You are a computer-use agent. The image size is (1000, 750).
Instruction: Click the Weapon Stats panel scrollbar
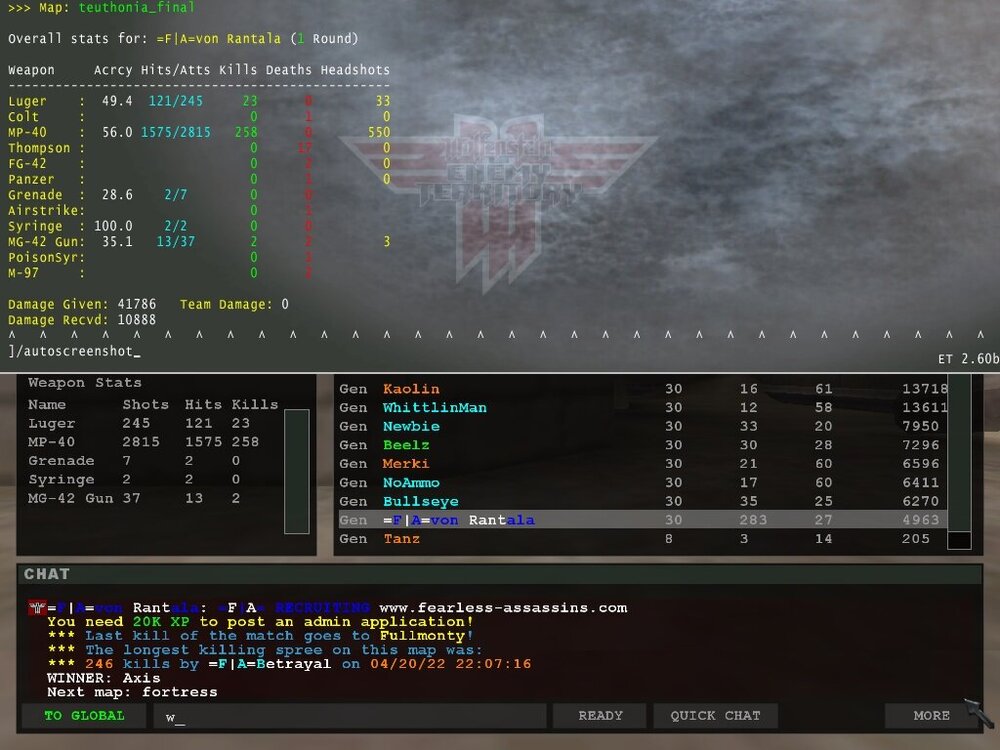(x=297, y=471)
